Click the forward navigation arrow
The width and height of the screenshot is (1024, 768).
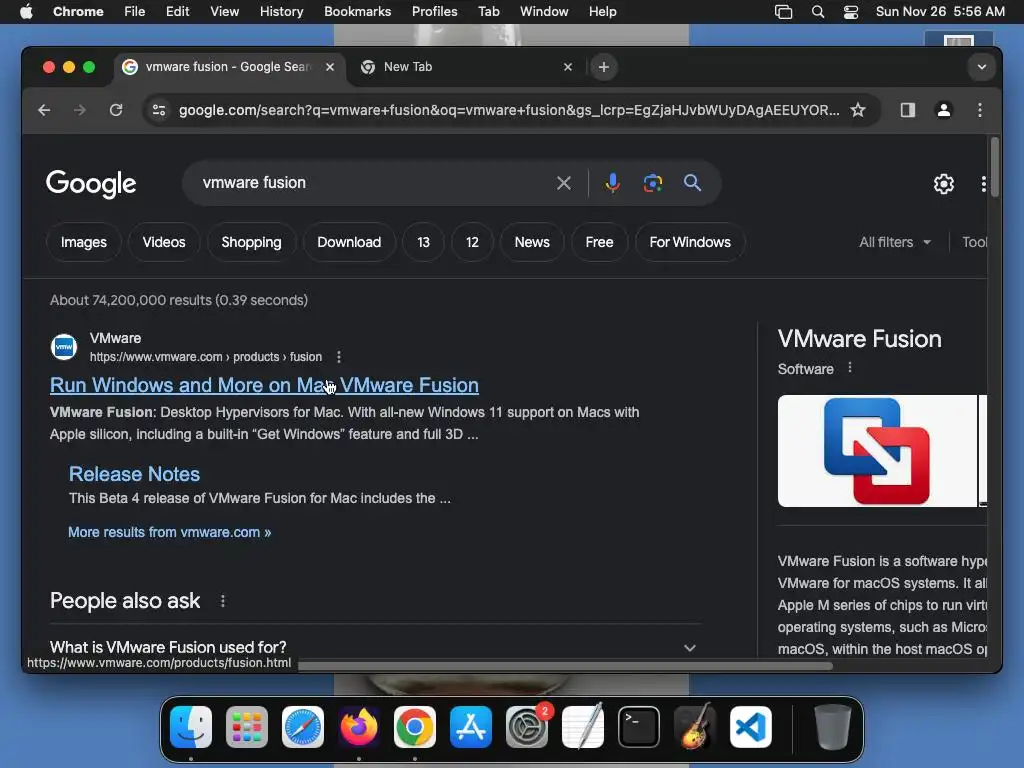point(80,110)
